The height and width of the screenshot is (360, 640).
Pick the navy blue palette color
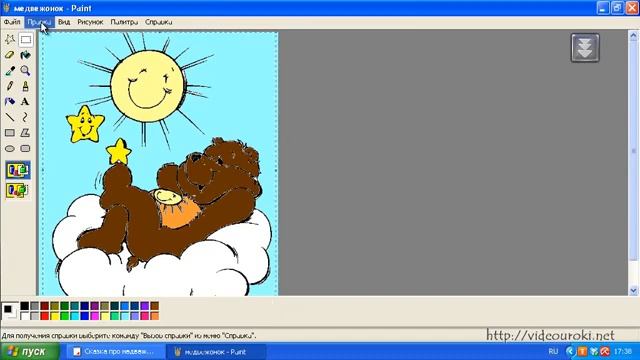click(84, 306)
